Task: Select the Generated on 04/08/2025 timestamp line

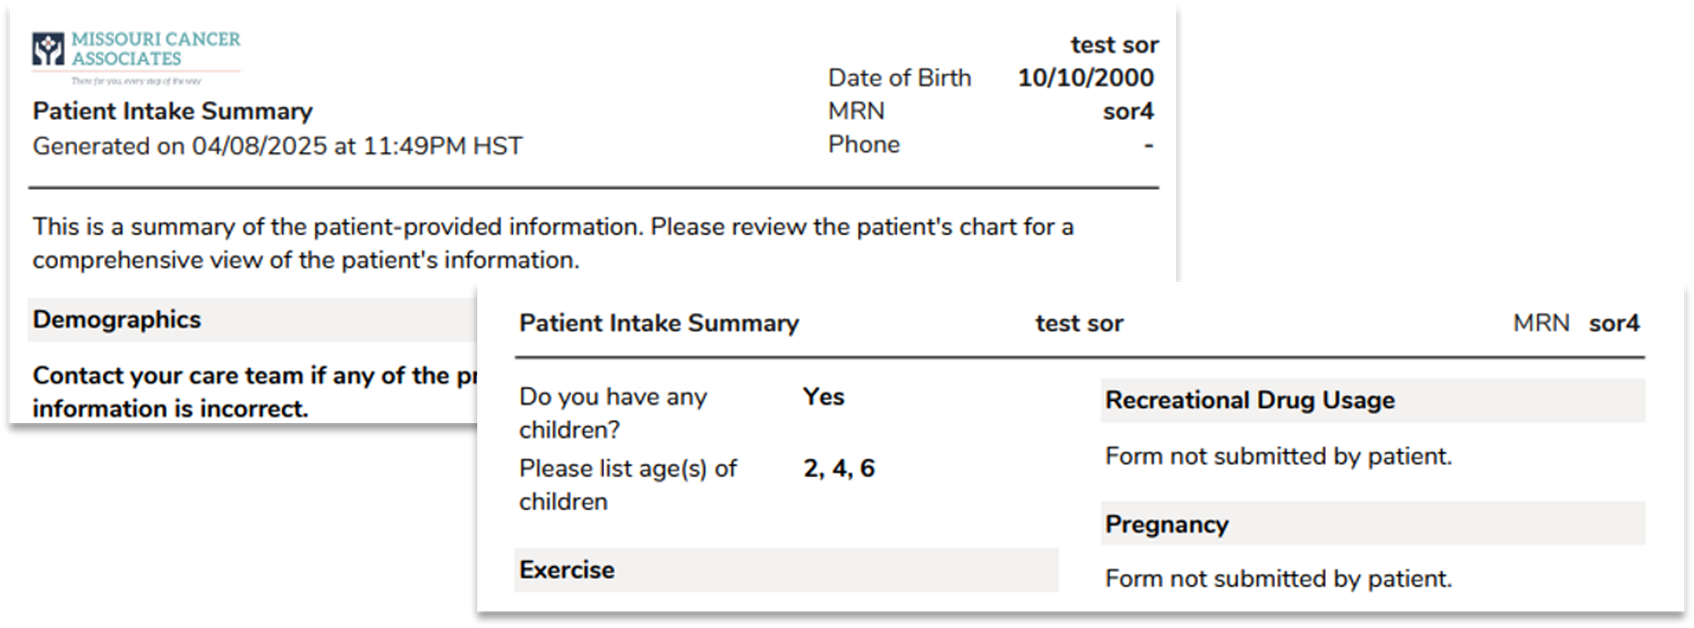Action: [x=277, y=146]
